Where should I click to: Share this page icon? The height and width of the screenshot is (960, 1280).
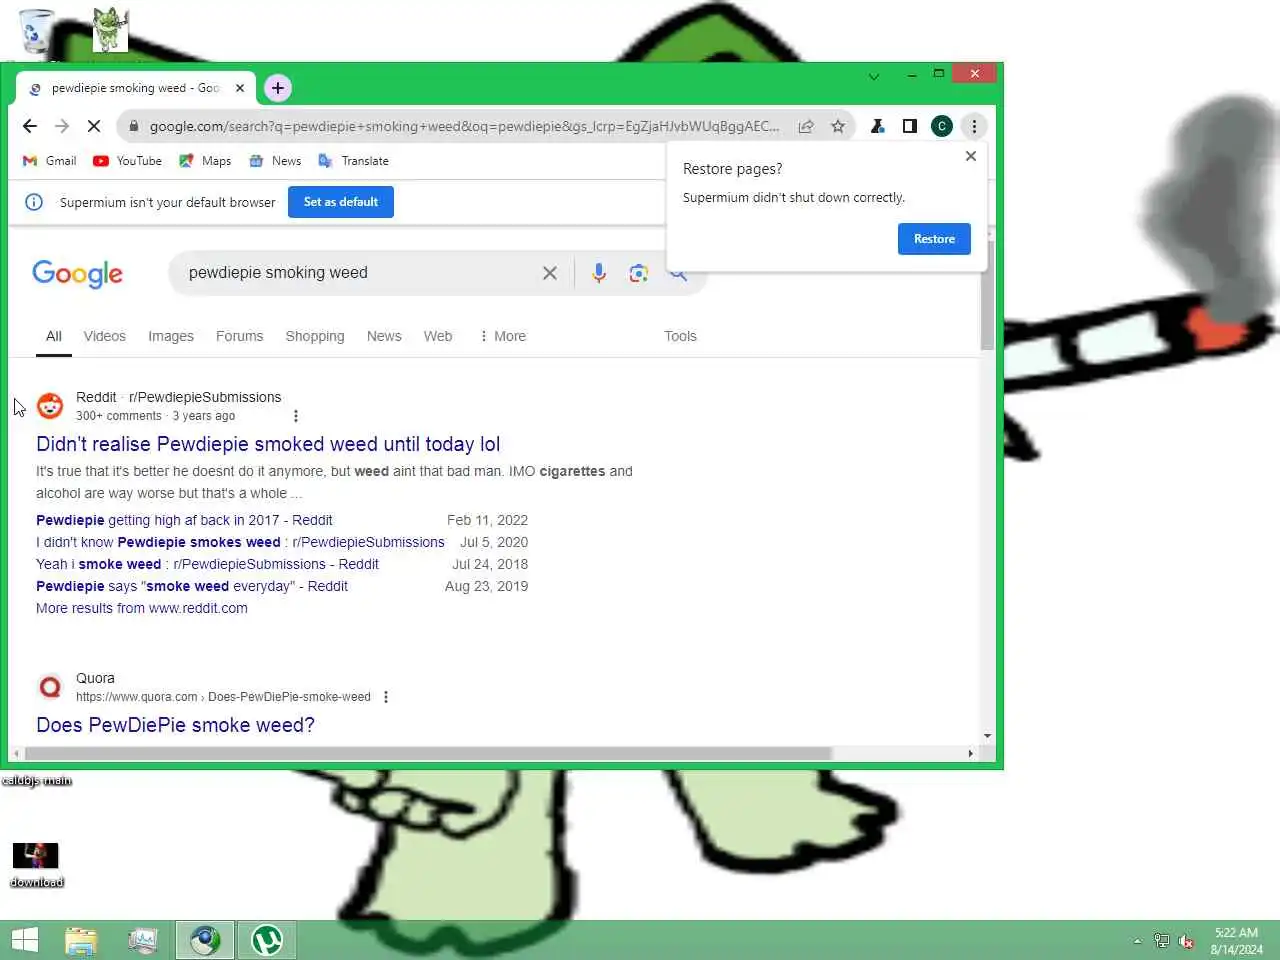click(806, 126)
